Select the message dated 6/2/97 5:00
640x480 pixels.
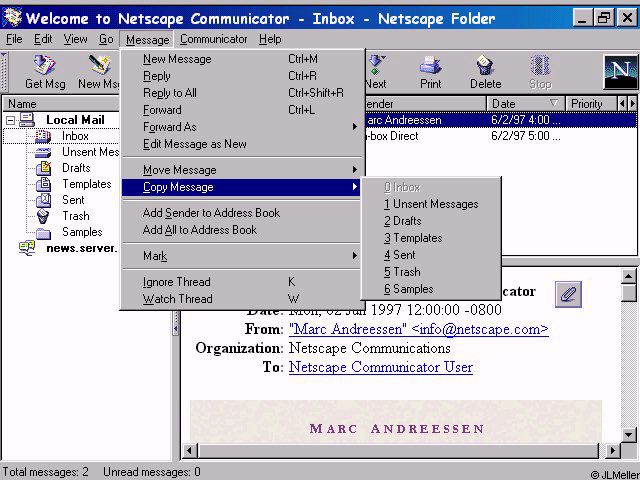pos(500,136)
